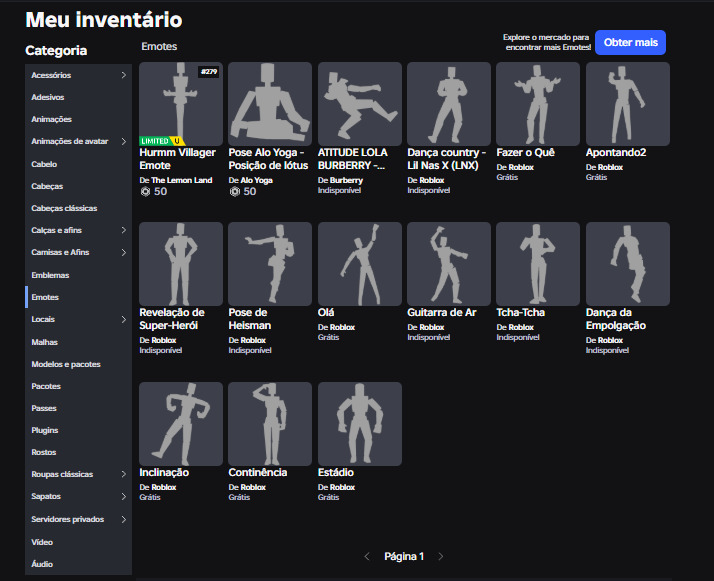714x581 pixels.
Task: Go to the previous page arrow
Action: pyautogui.click(x=367, y=556)
